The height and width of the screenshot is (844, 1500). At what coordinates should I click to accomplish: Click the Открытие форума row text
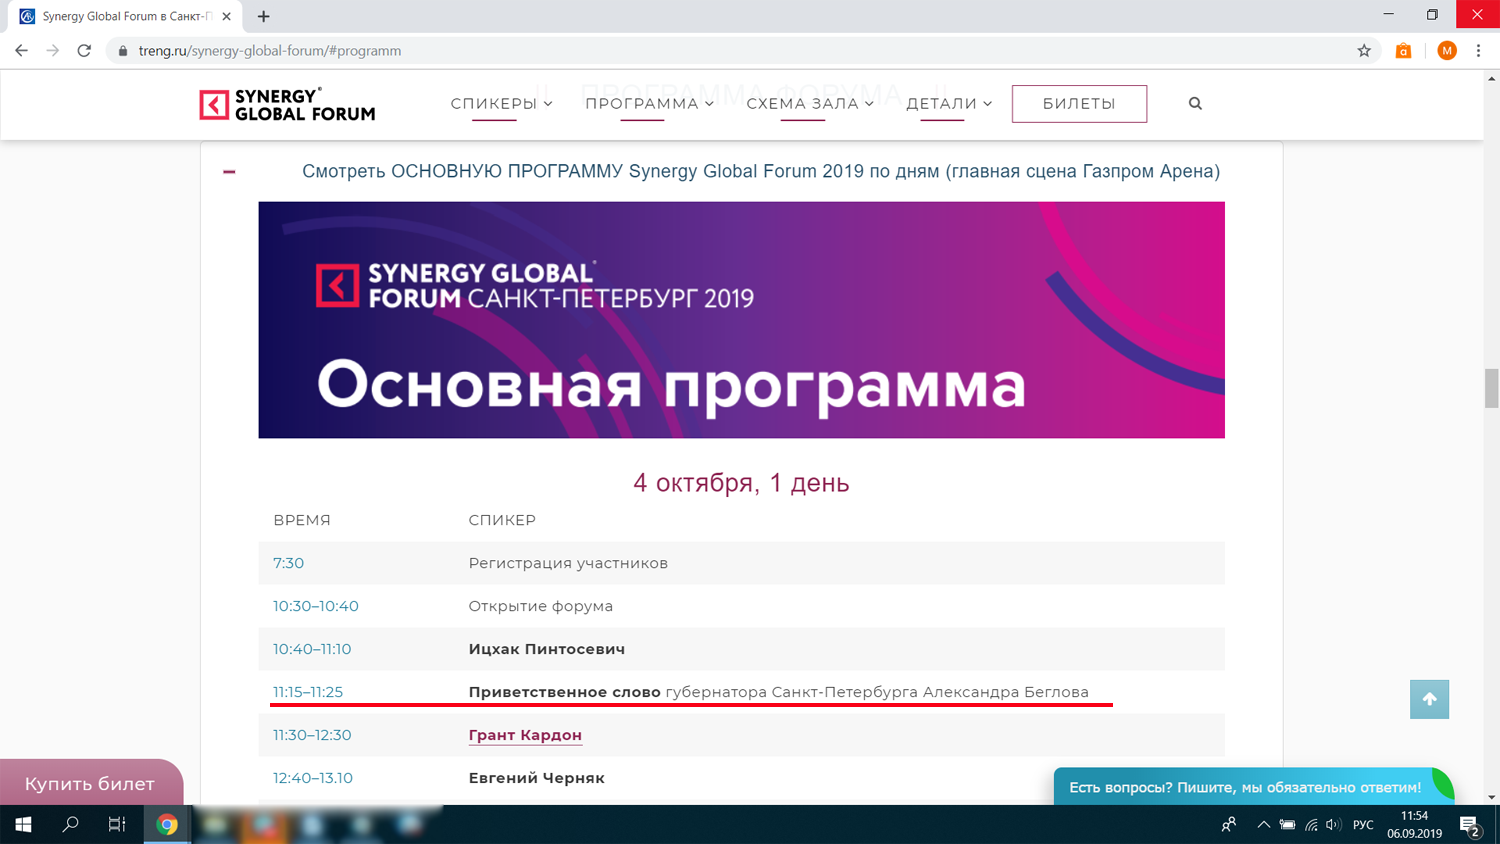tap(541, 606)
